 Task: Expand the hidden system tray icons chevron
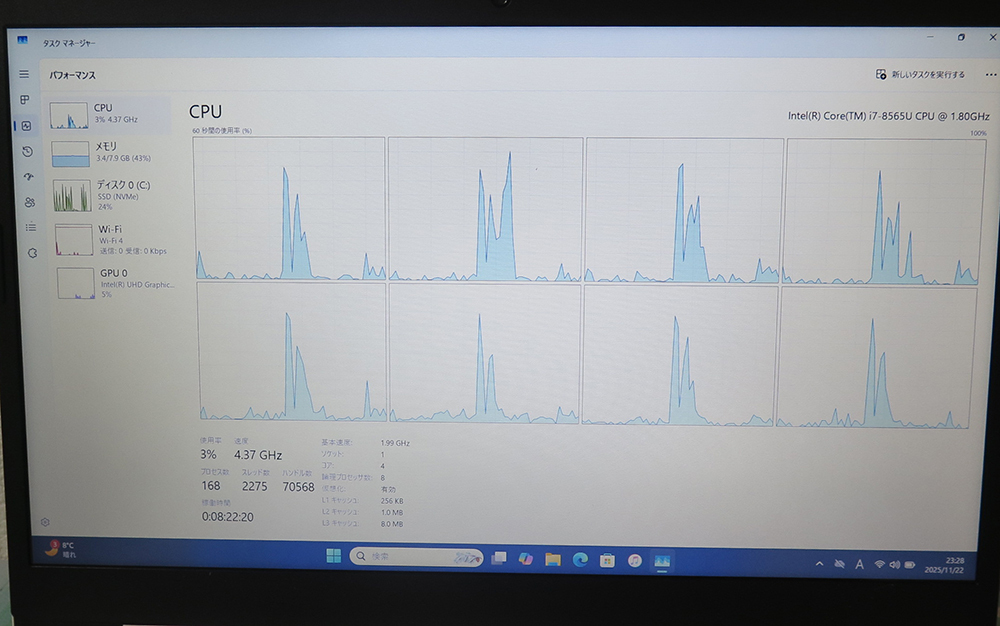[820, 564]
